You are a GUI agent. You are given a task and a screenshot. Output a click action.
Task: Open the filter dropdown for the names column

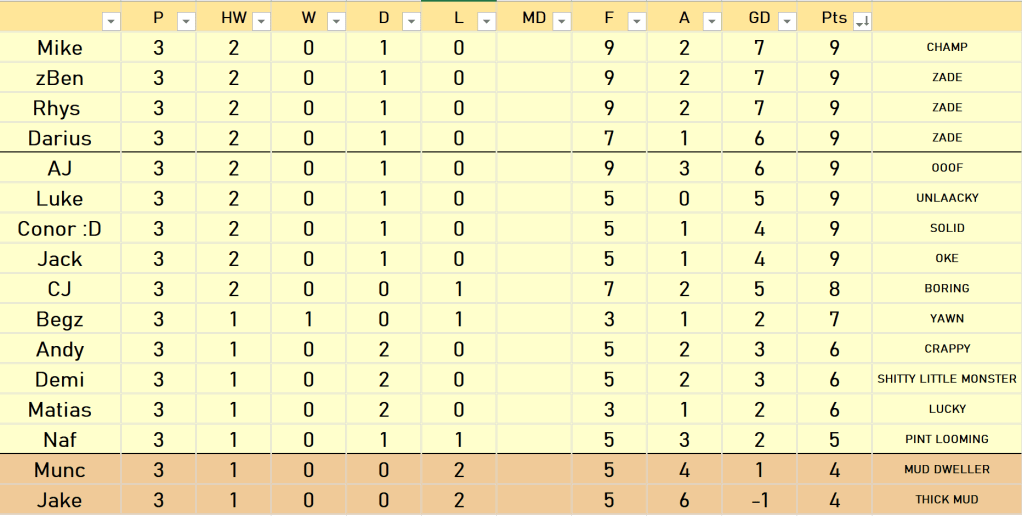[111, 21]
